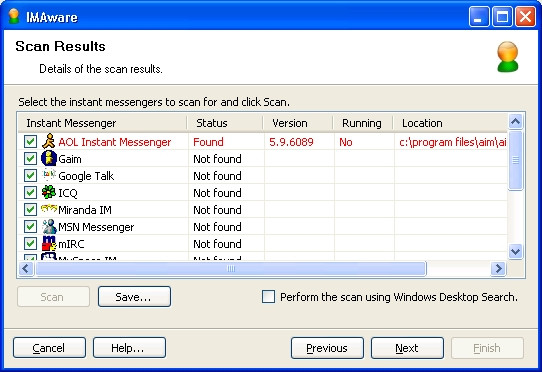Click the Google Talk icon
Image resolution: width=542 pixels, height=372 pixels.
point(49,175)
